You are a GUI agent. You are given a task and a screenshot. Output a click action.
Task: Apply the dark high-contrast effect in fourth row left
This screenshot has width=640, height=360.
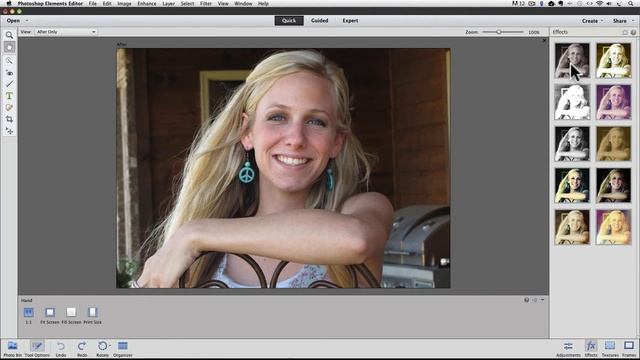tap(572, 185)
